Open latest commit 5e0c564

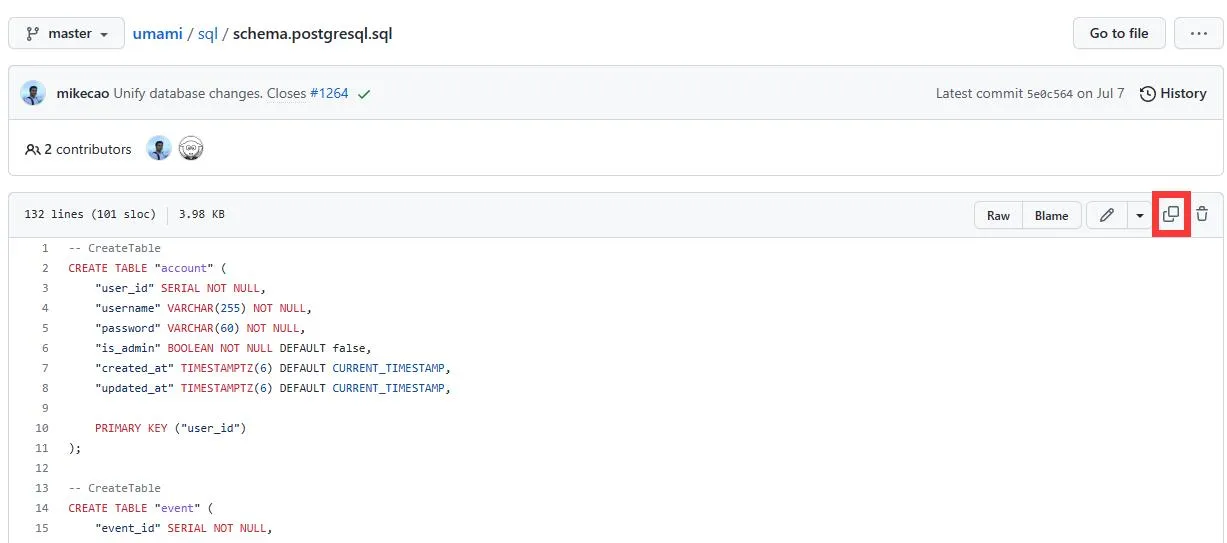click(1050, 93)
